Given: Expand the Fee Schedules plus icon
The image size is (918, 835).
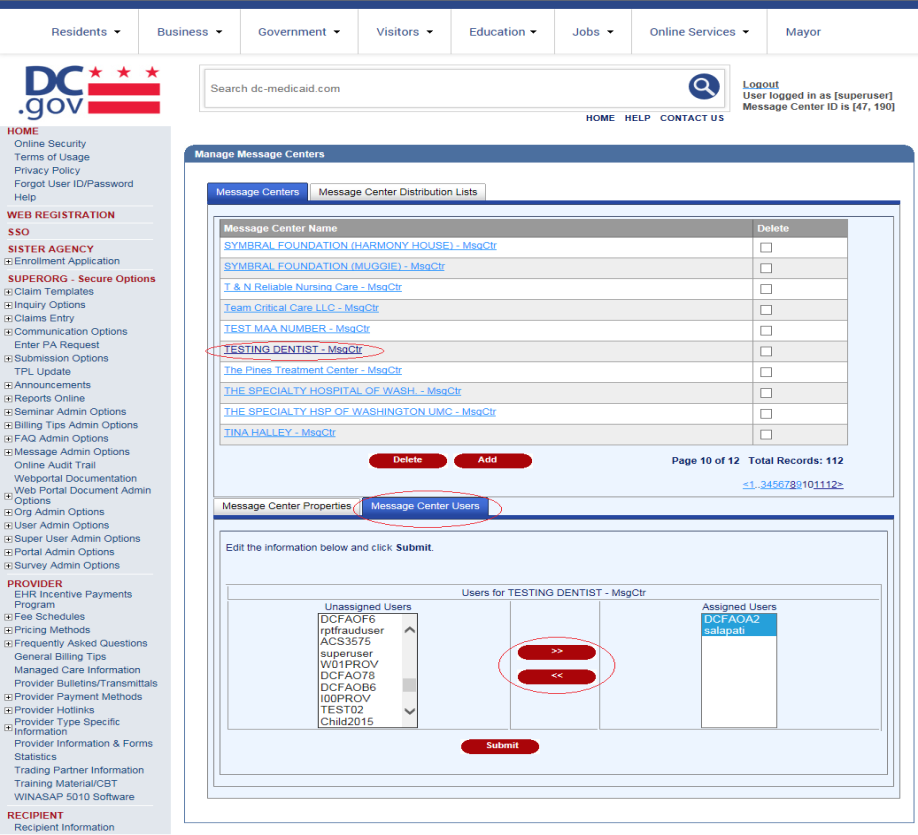Looking at the screenshot, I should tap(8, 617).
